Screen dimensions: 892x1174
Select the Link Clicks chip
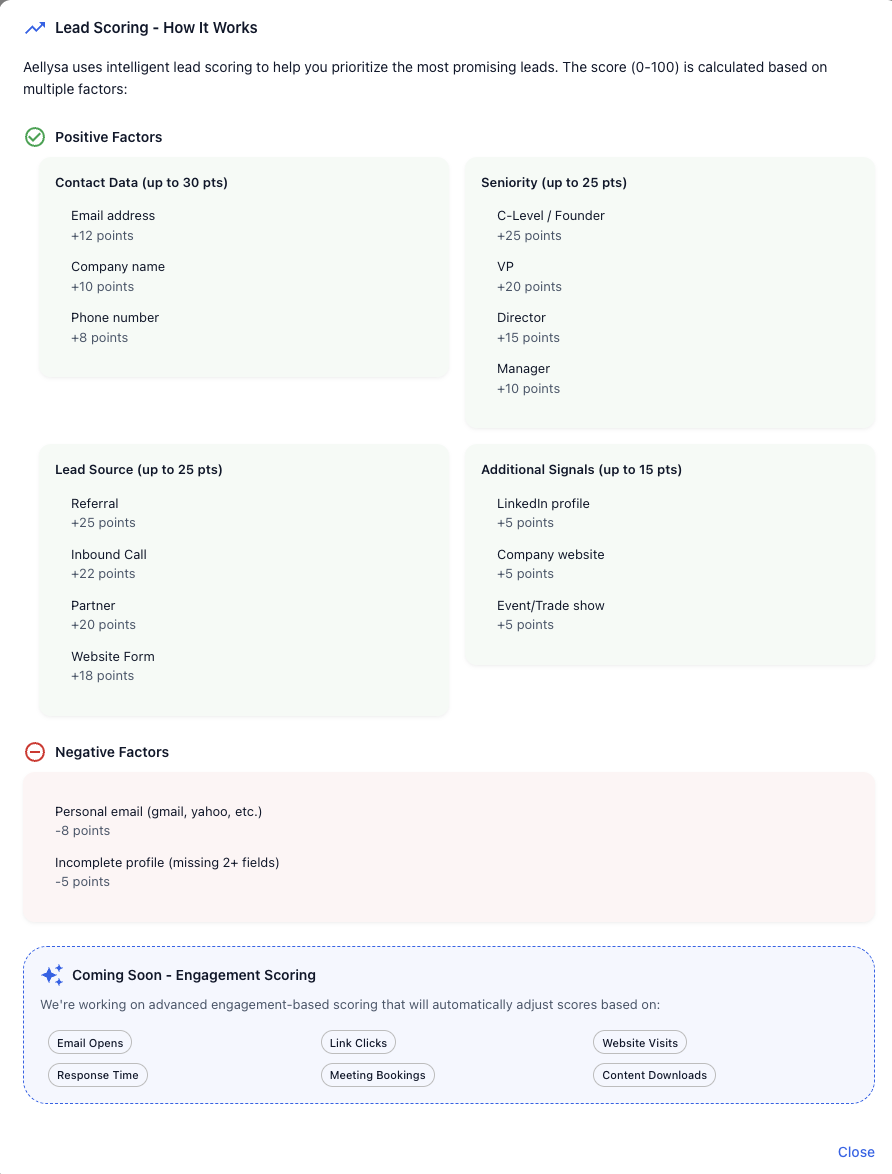coord(358,1043)
